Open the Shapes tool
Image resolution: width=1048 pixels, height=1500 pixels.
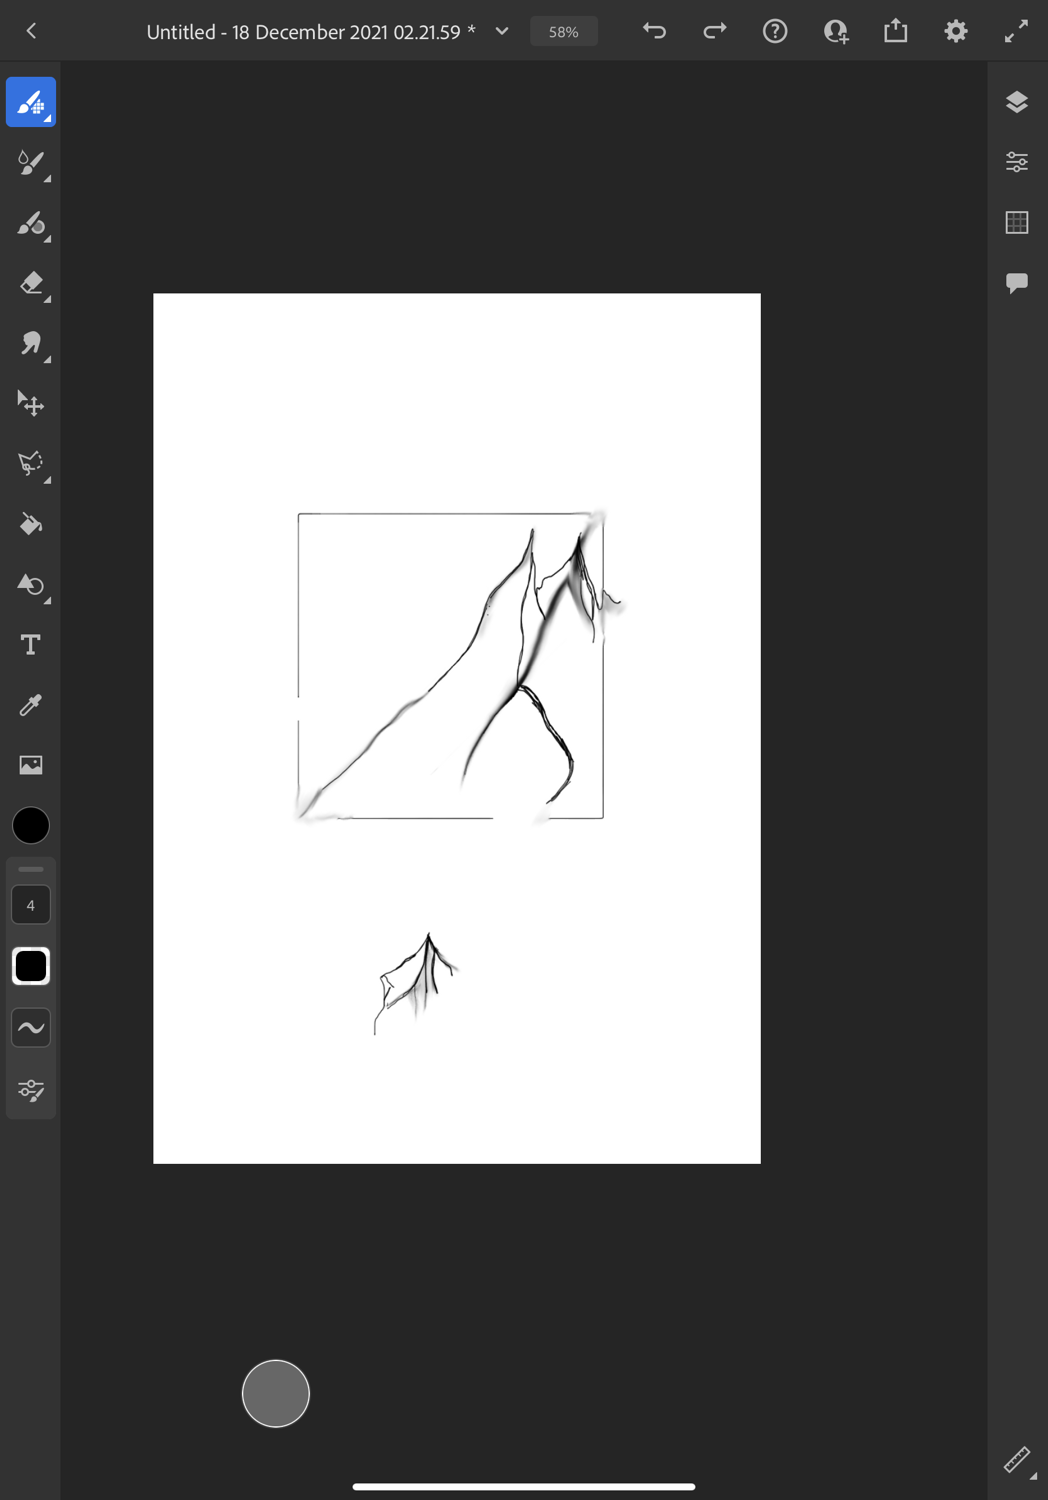31,585
